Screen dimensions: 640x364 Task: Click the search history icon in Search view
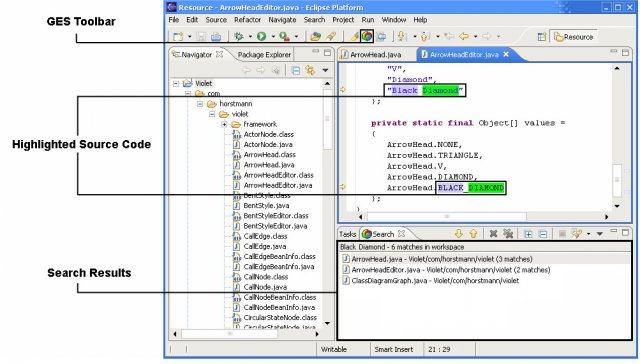coord(577,234)
